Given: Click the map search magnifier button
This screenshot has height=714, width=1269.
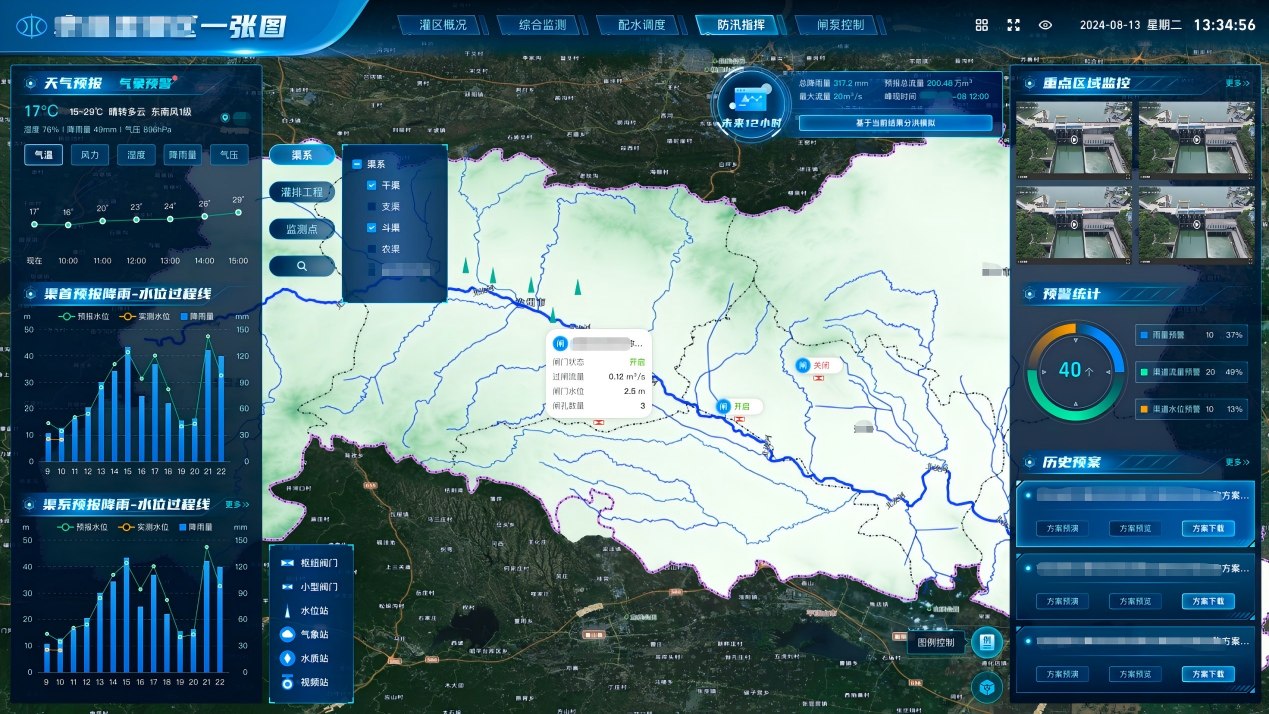Looking at the screenshot, I should point(301,266).
